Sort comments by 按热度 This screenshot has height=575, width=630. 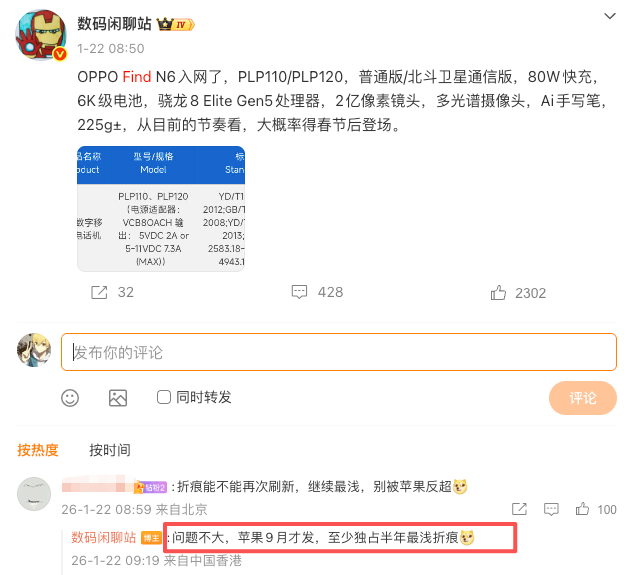point(38,450)
